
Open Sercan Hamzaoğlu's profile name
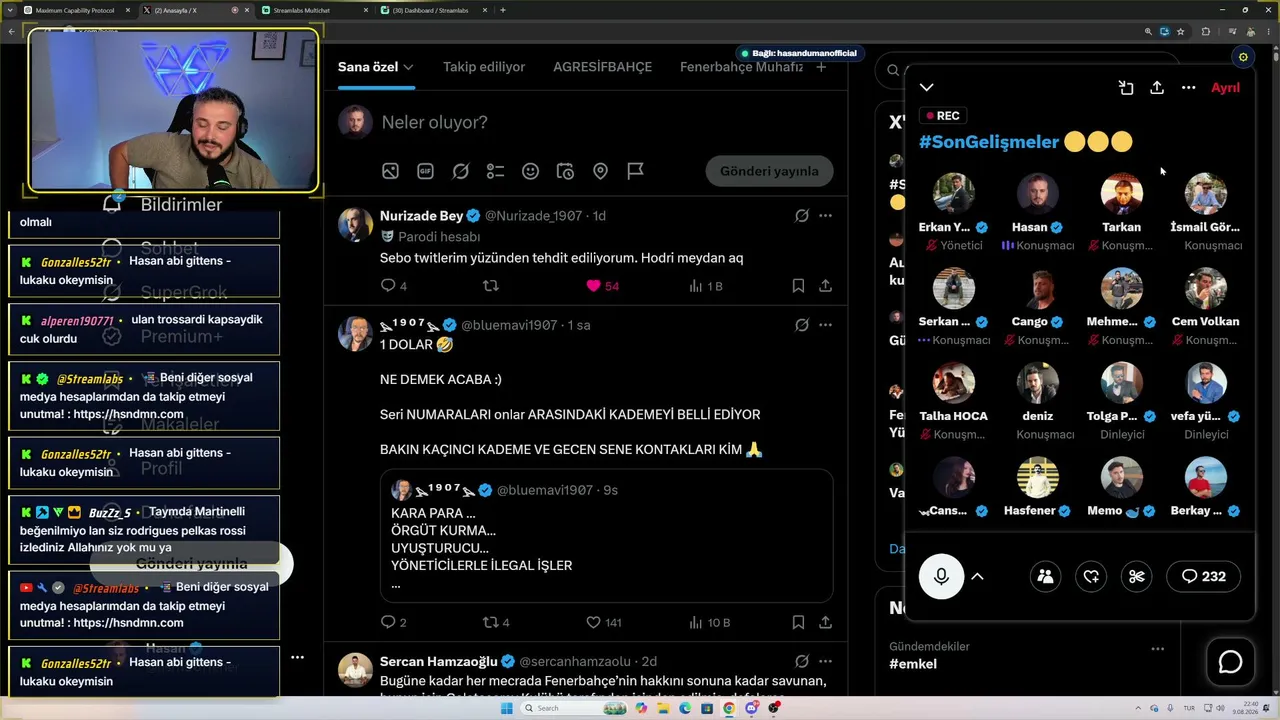[x=438, y=661]
